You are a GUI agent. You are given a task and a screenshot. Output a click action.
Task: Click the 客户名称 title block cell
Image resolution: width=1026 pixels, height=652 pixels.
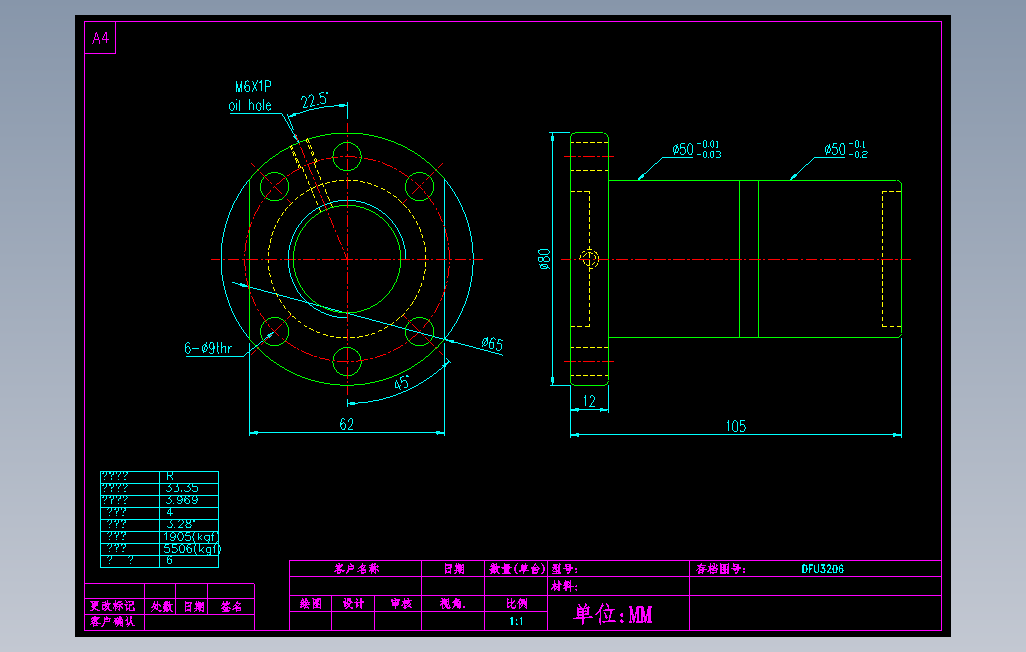(356, 569)
